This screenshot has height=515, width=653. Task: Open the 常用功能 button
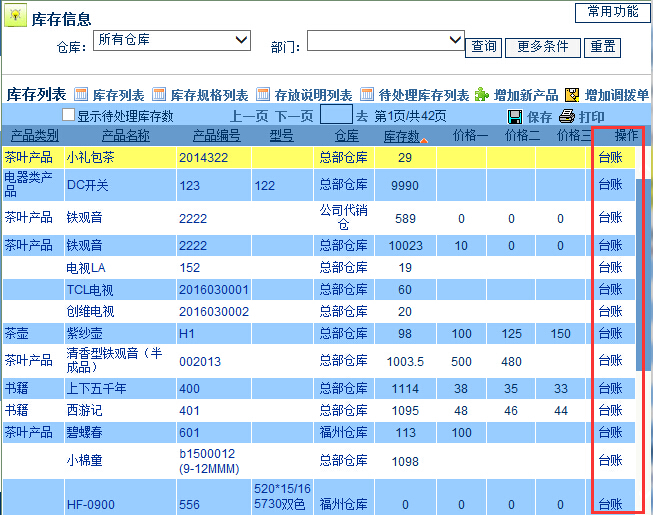pyautogui.click(x=612, y=12)
